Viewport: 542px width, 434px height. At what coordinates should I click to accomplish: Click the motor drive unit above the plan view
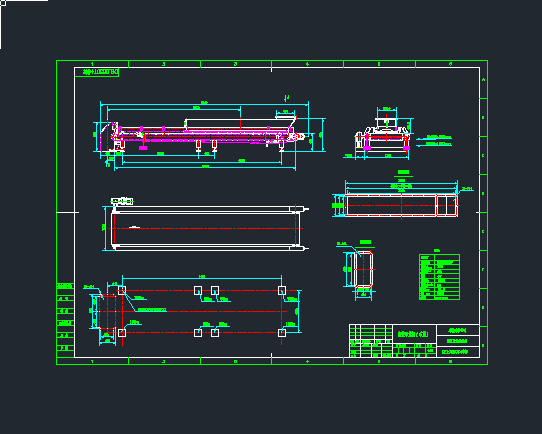[x=122, y=201]
